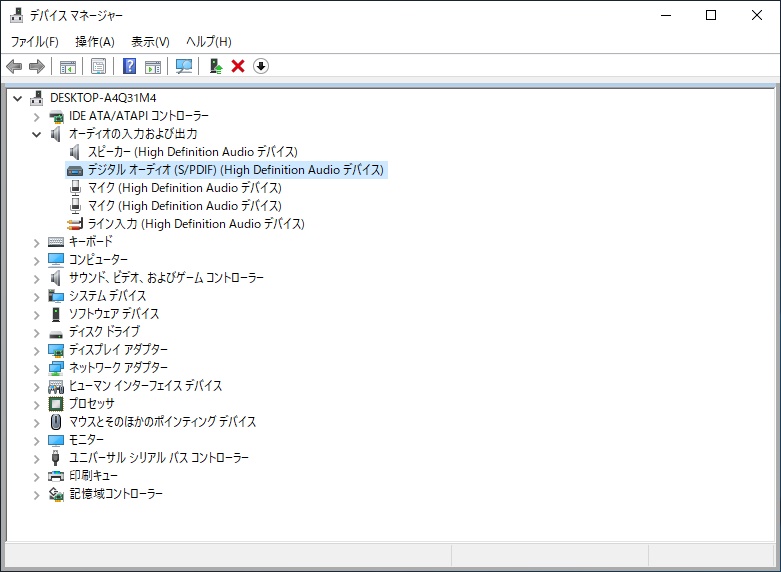Click the IDE ATA/ATAPI controller icon
Screen dimensions: 781x572
point(56,117)
